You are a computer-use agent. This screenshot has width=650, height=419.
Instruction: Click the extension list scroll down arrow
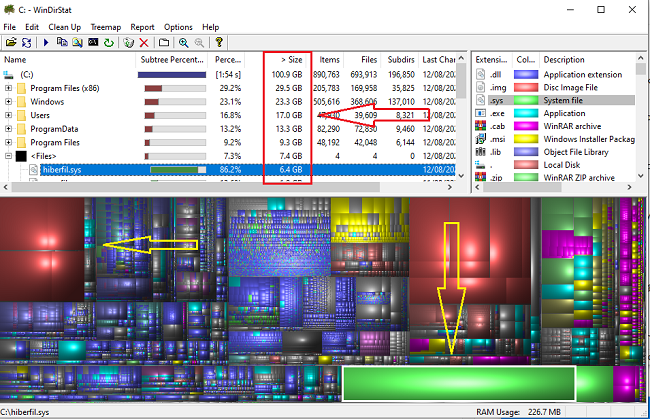pos(640,176)
